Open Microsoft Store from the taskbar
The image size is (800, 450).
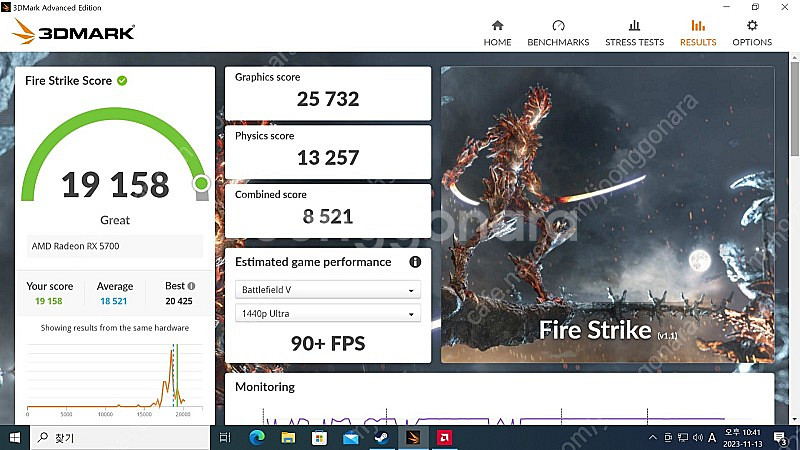click(x=319, y=438)
